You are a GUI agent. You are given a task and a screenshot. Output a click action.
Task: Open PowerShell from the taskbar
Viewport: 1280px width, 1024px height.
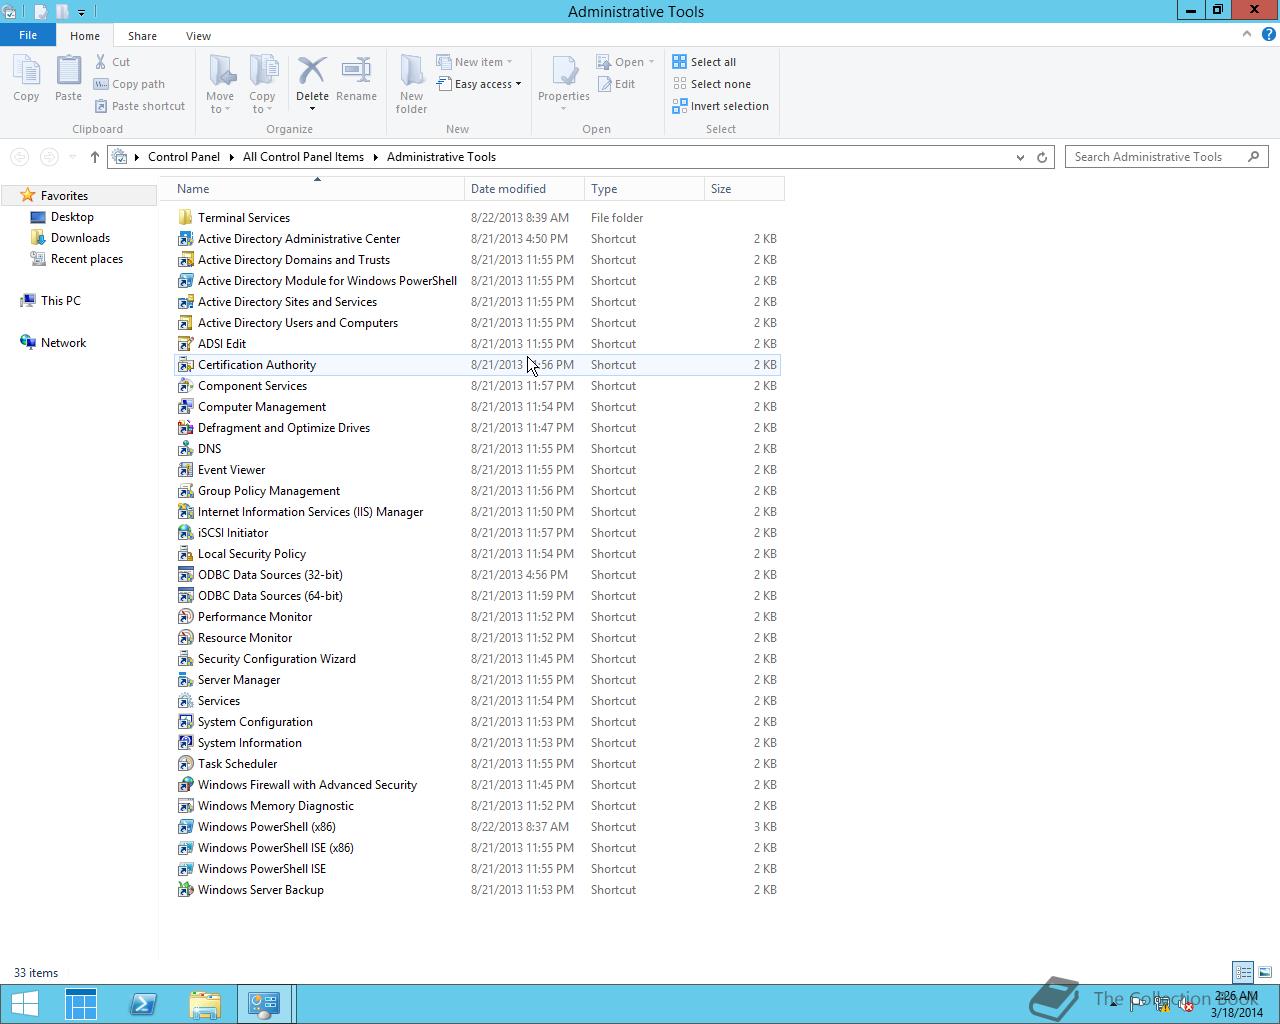[143, 1004]
